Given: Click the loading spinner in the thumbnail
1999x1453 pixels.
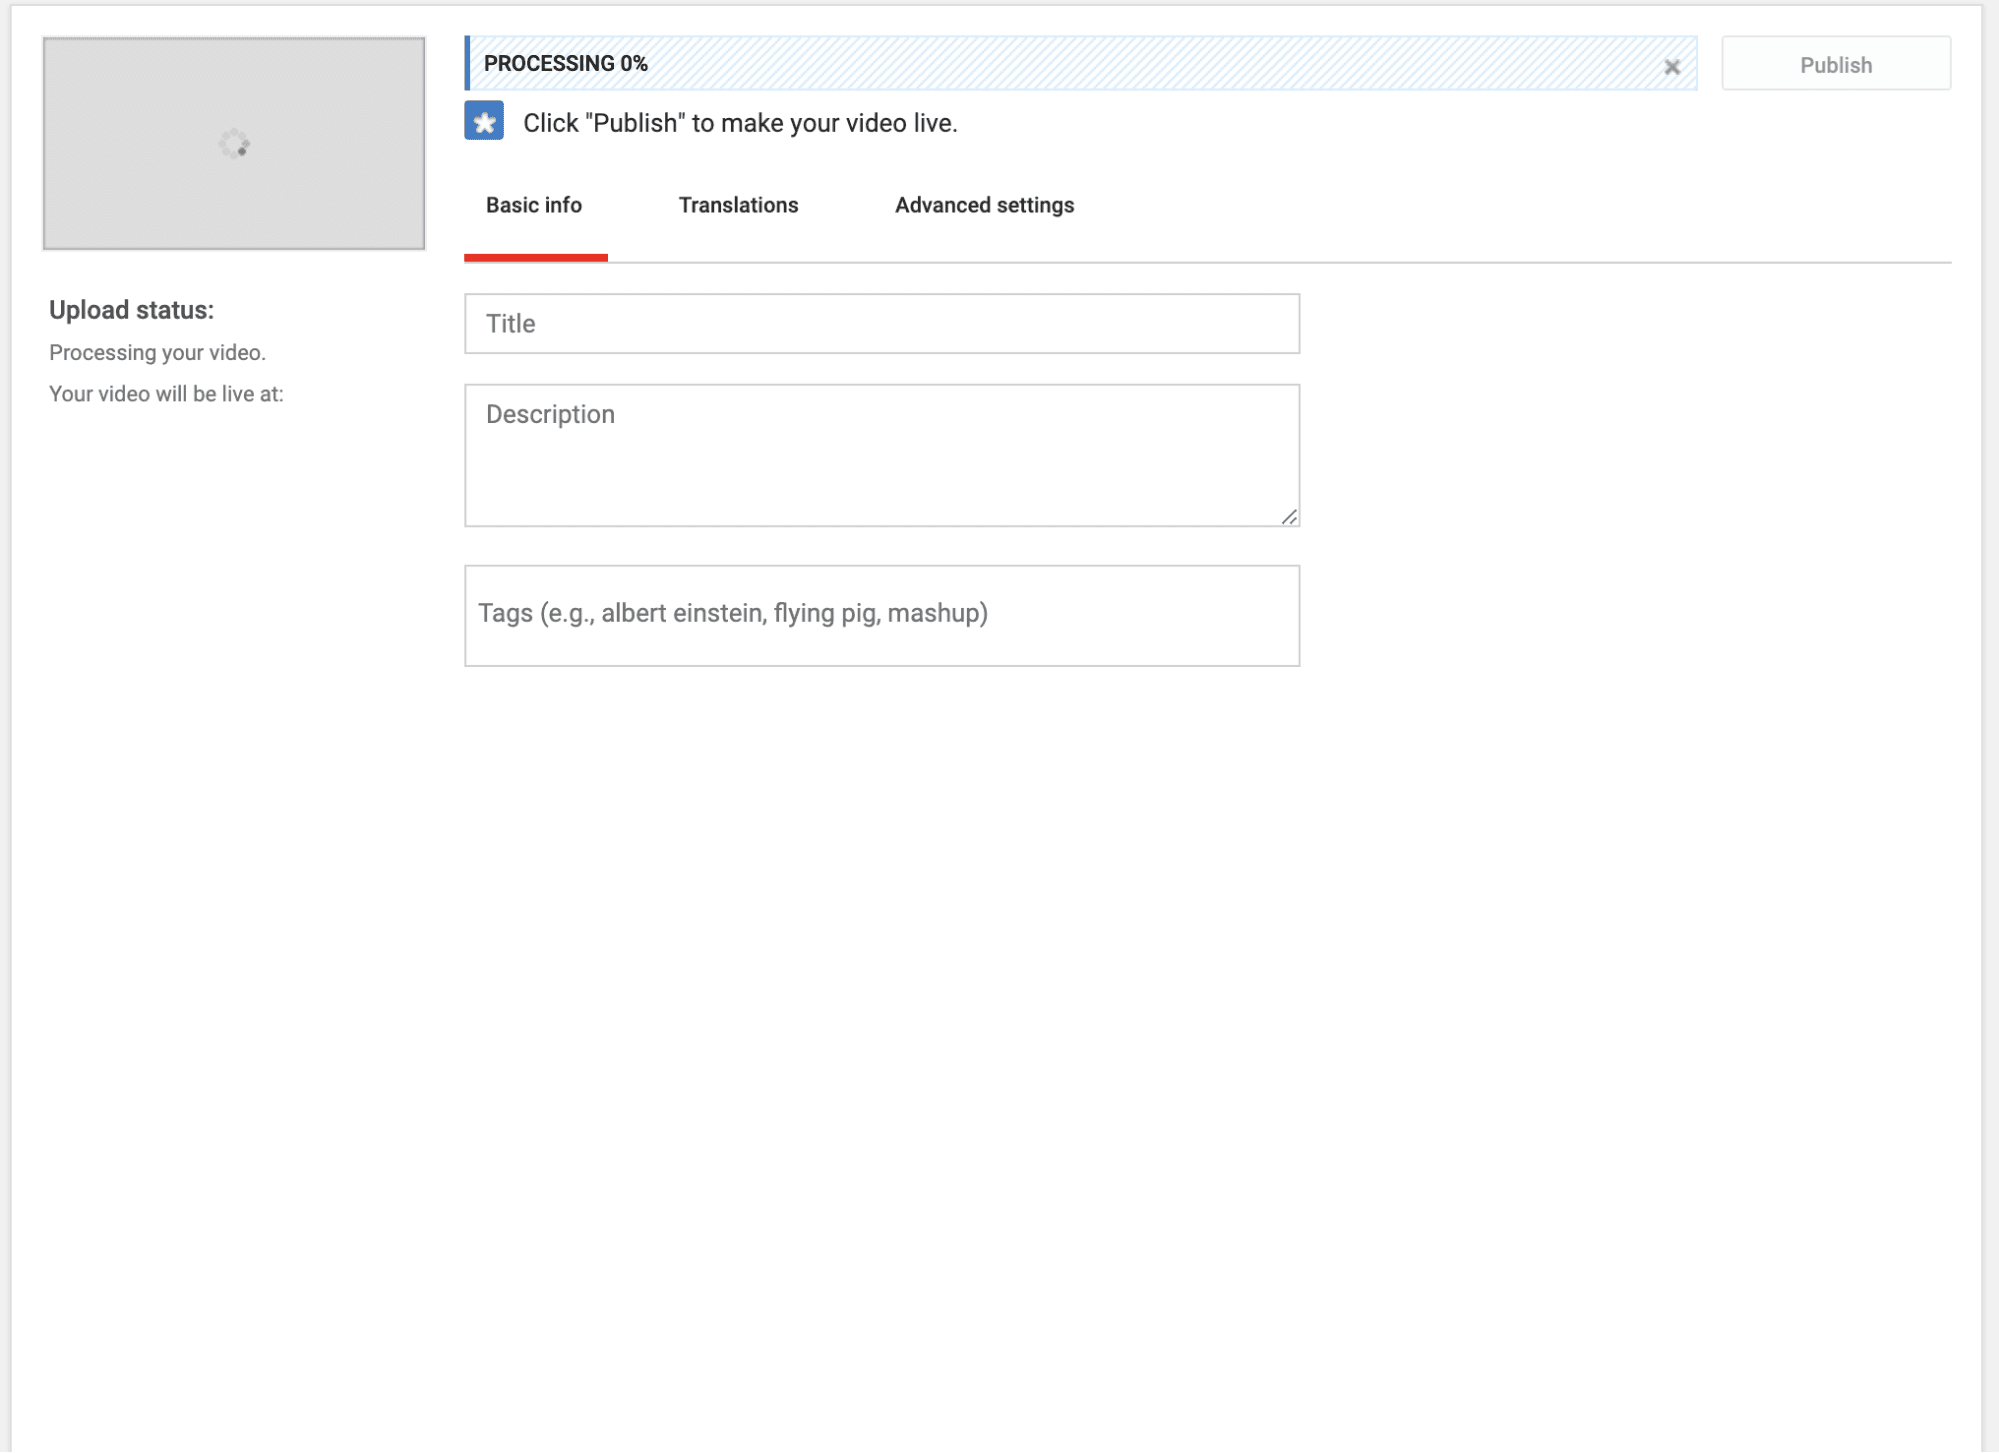Looking at the screenshot, I should (234, 144).
